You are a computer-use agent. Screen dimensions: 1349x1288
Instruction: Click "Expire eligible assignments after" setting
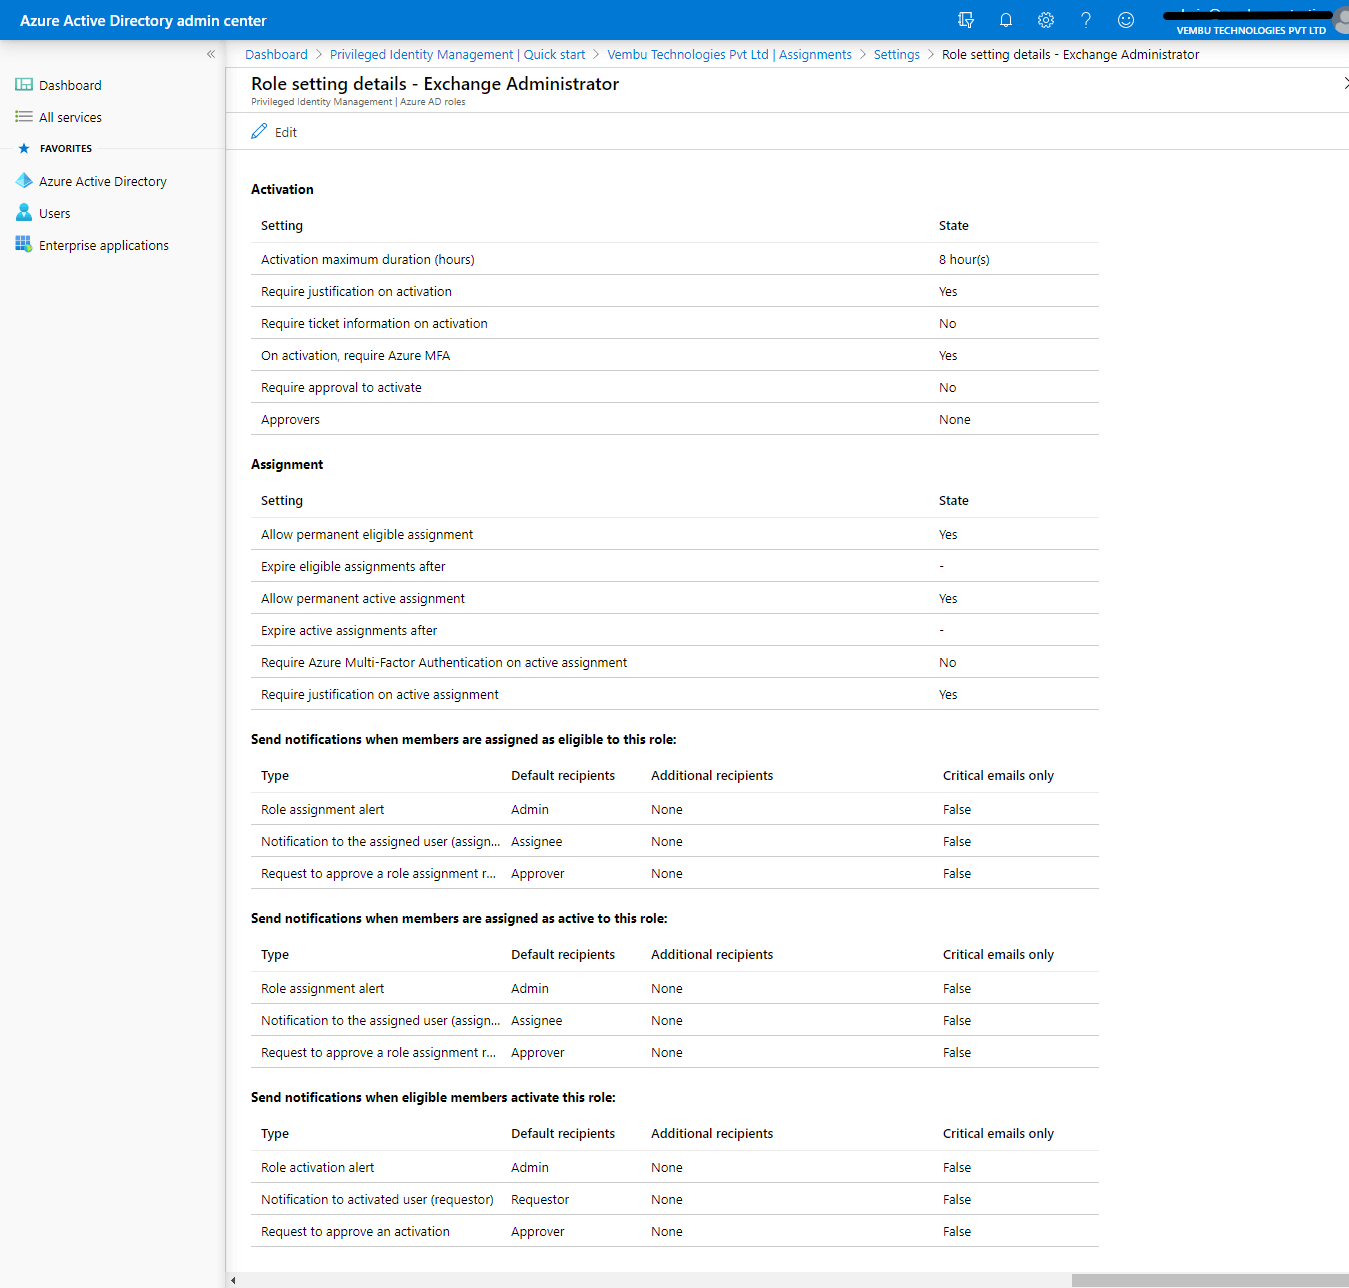[x=353, y=566]
